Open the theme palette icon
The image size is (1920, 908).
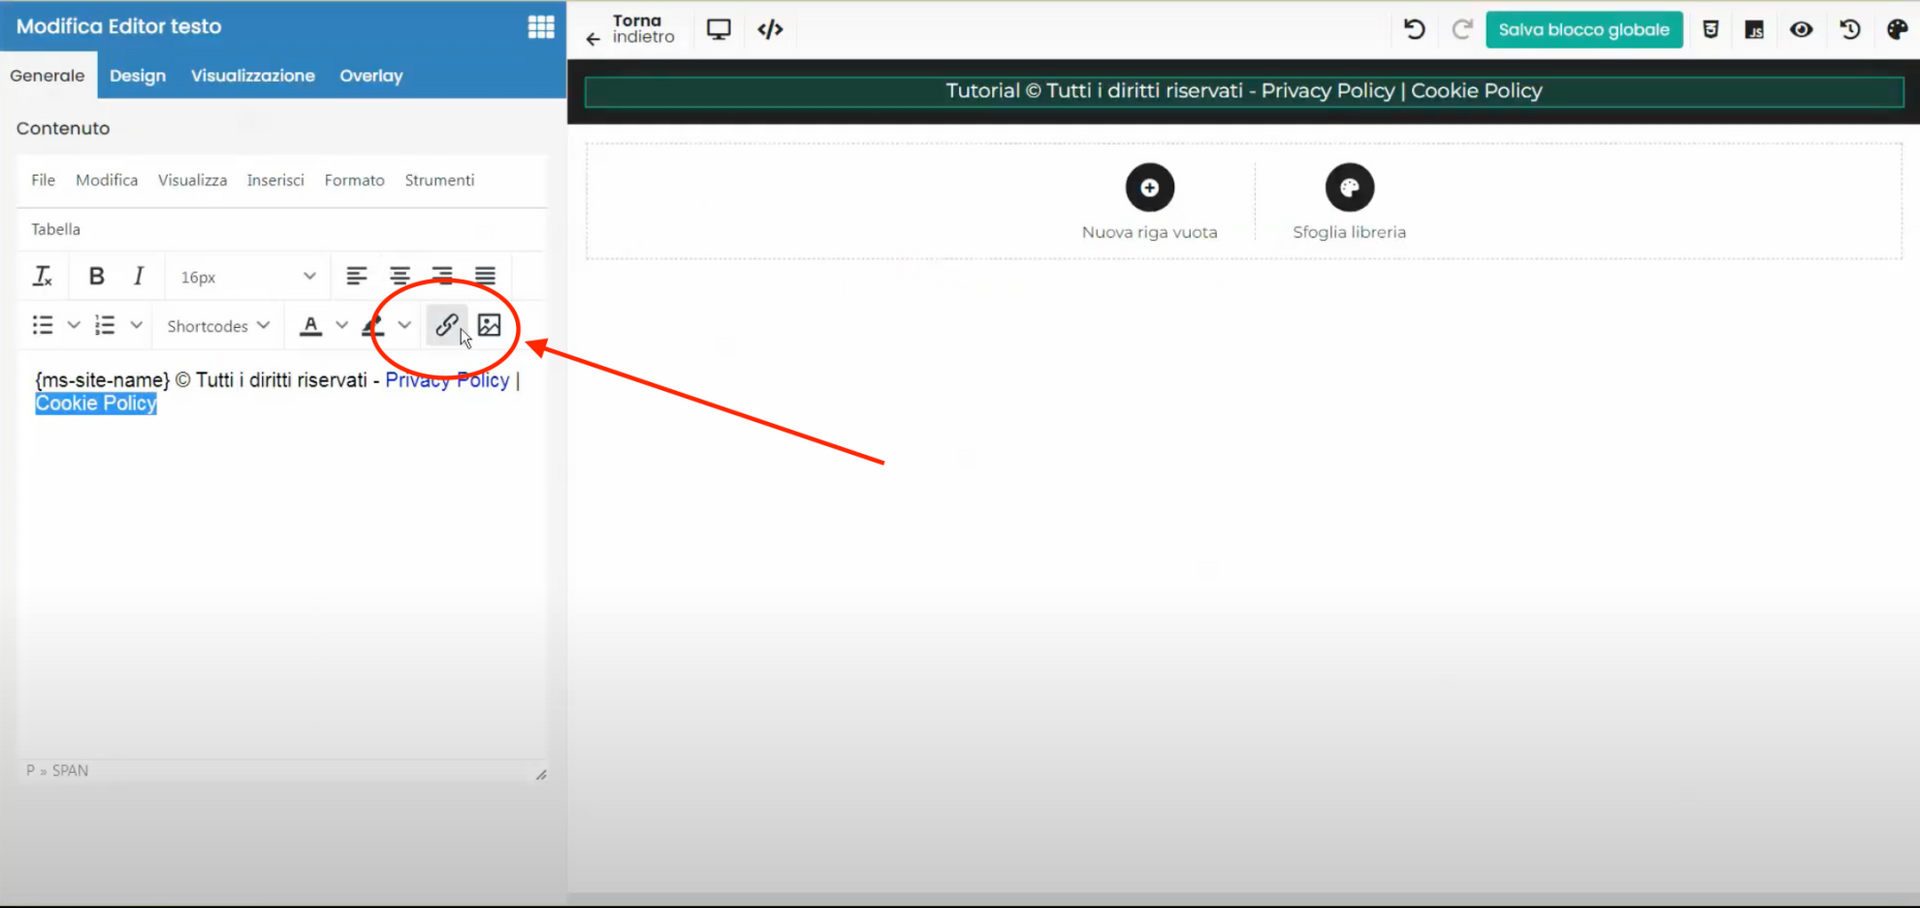tap(1897, 30)
